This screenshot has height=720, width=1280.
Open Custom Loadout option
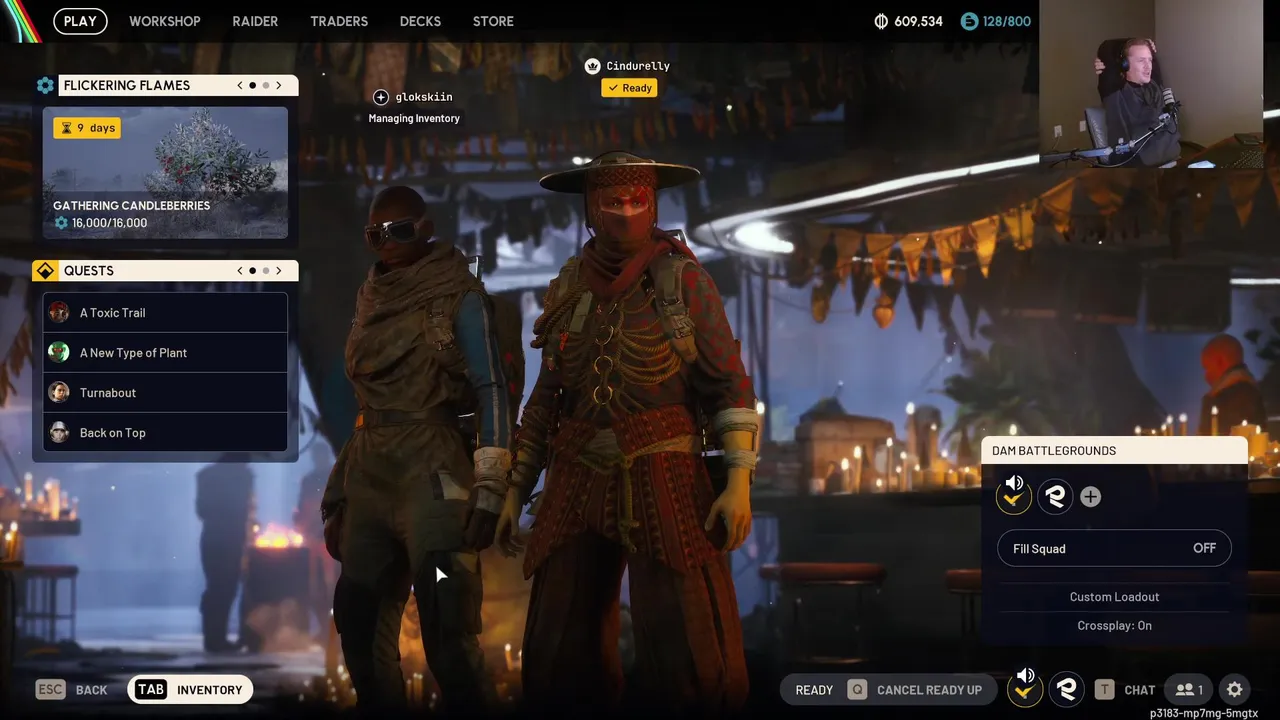1114,597
